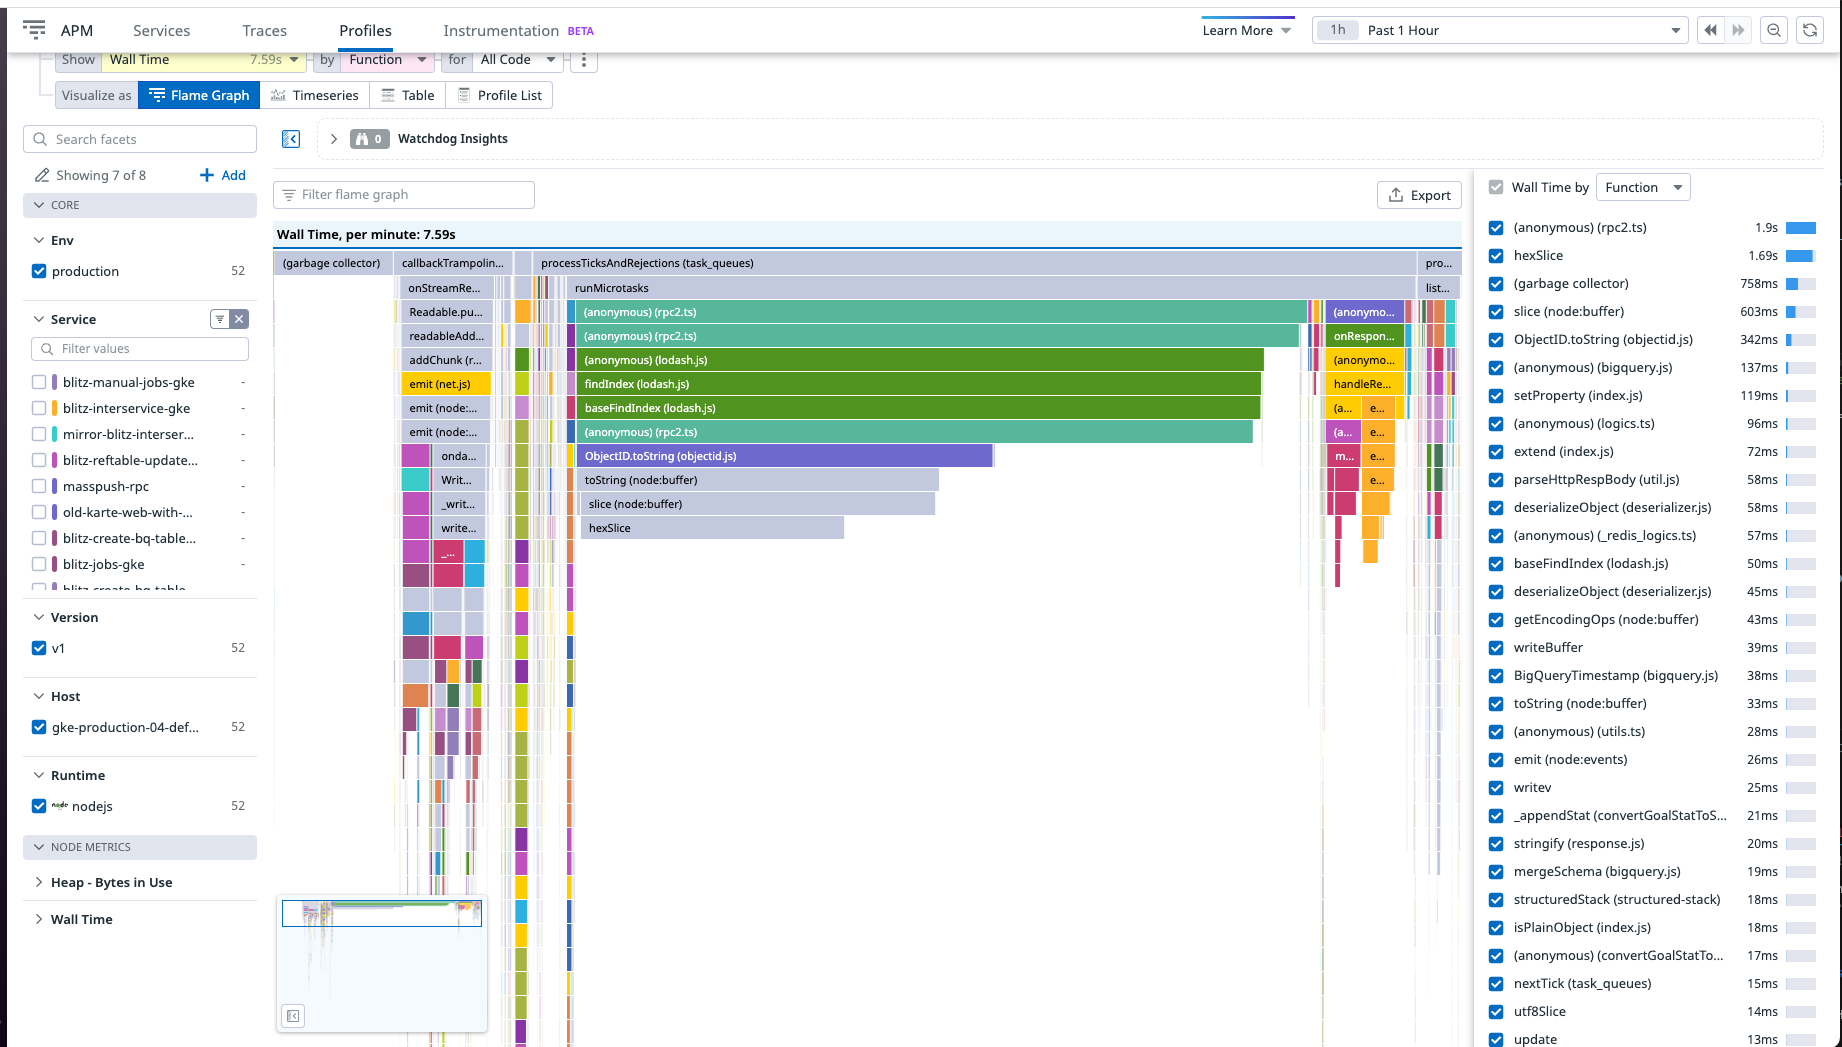Click the Filter flame graph input
Screen dimensions: 1842x1047
(x=404, y=195)
